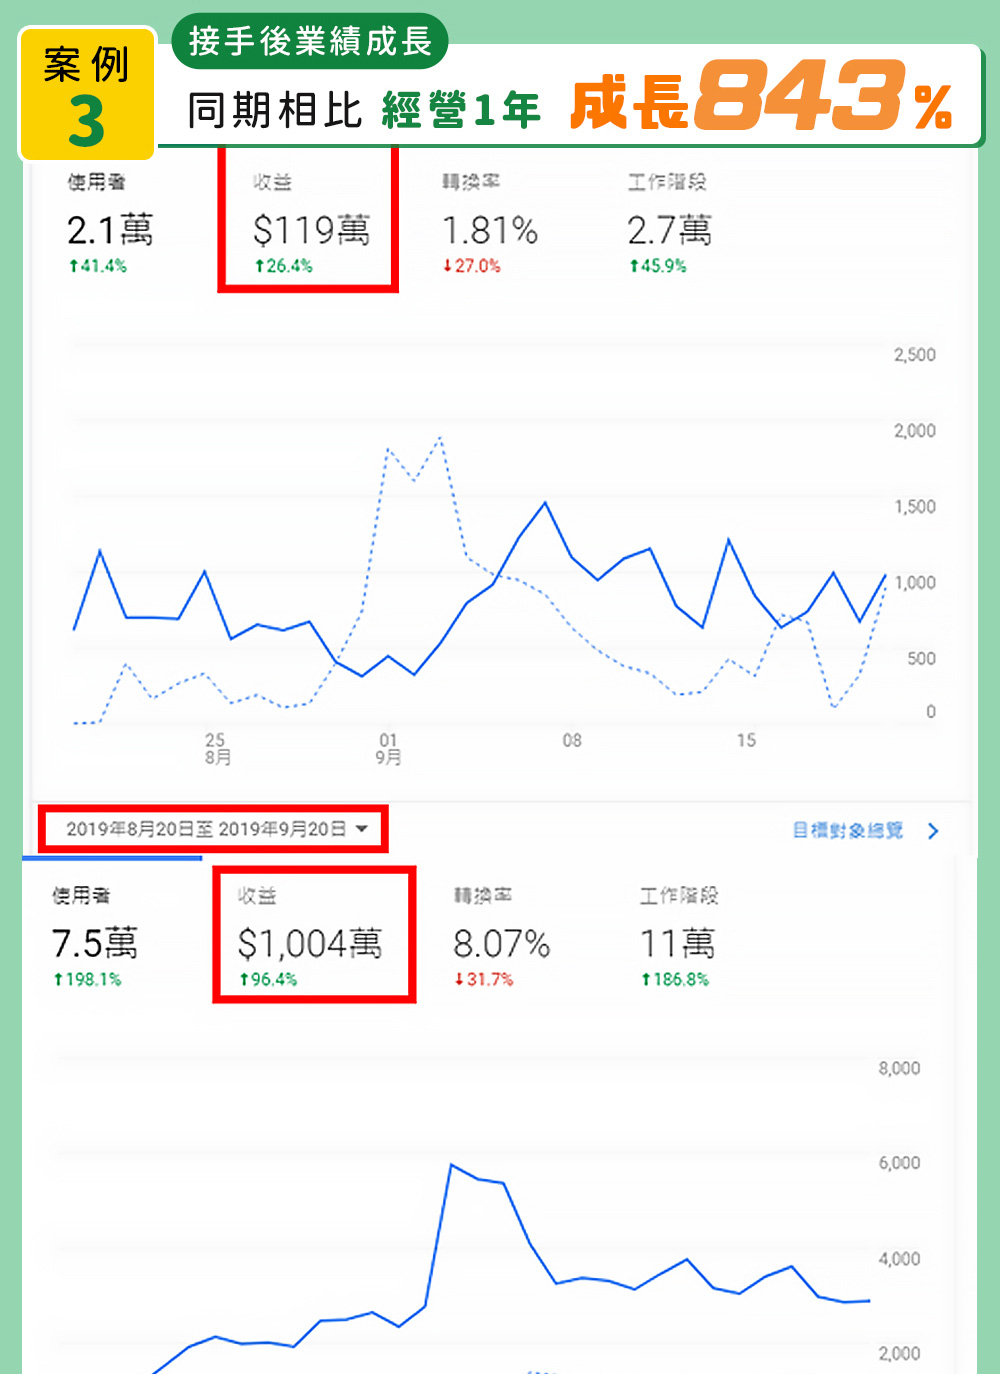Select the 收益 $1,004萬 metric tab
The width and height of the screenshot is (1000, 1374).
[310, 937]
